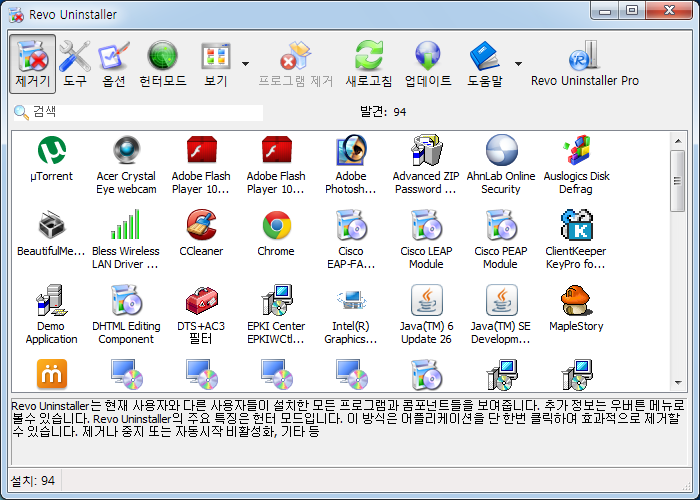Click the program list scrollbar thumb
The height and width of the screenshot is (500, 700).
click(x=678, y=181)
